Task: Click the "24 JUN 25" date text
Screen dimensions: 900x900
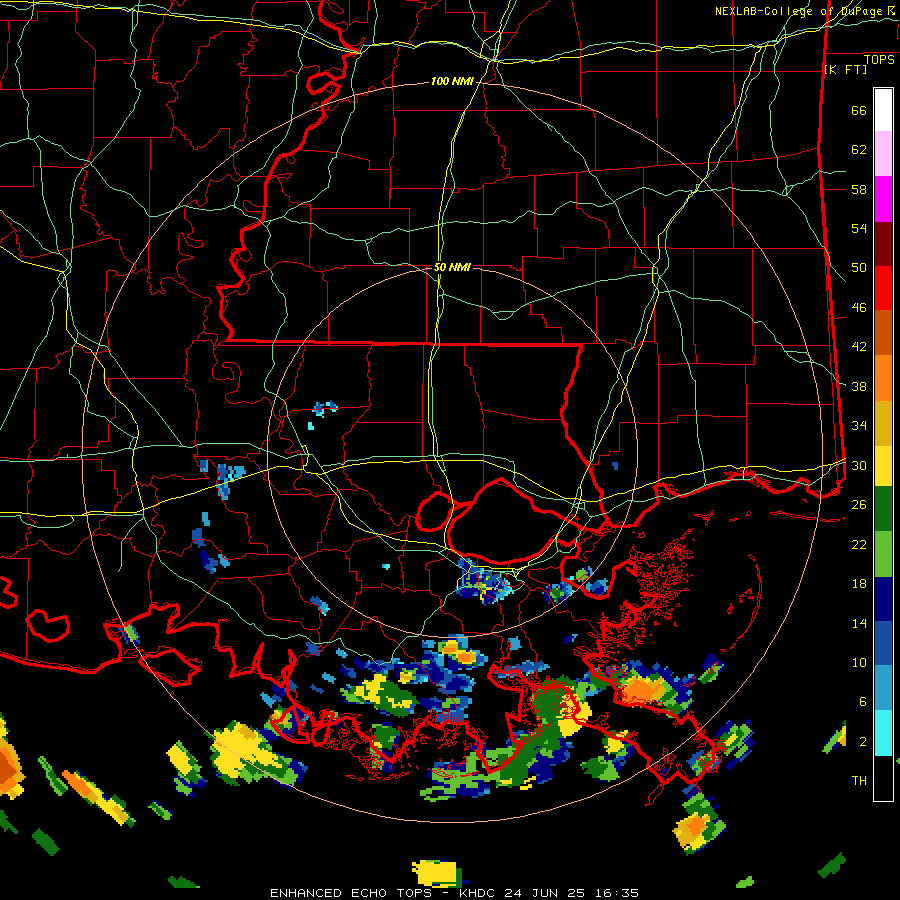Action: click(x=545, y=893)
